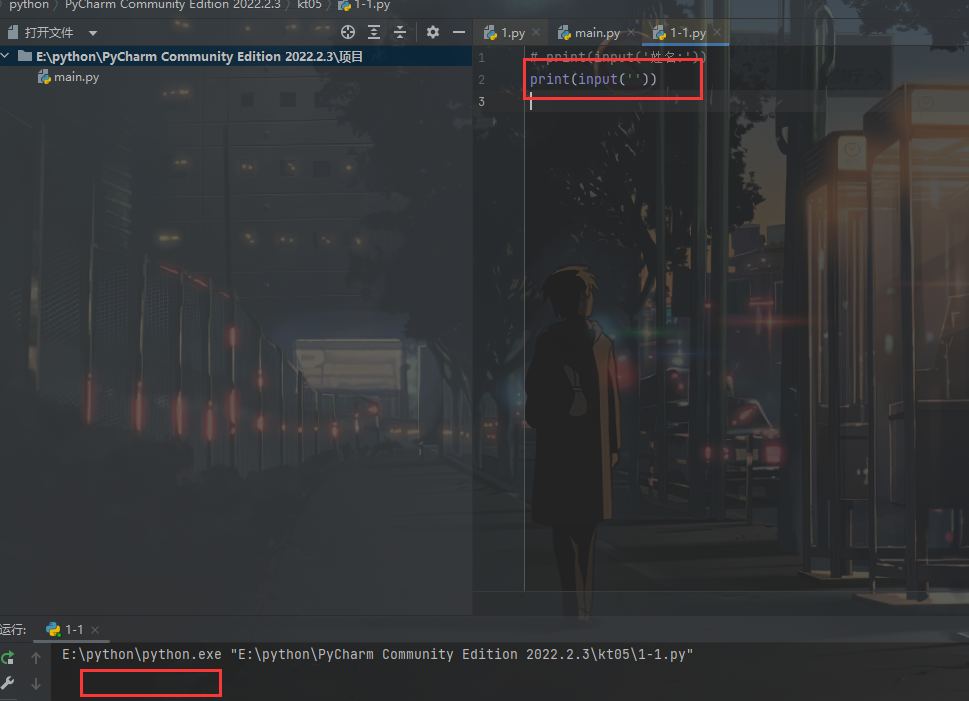Hide the project panel with minus icon

pos(459,32)
